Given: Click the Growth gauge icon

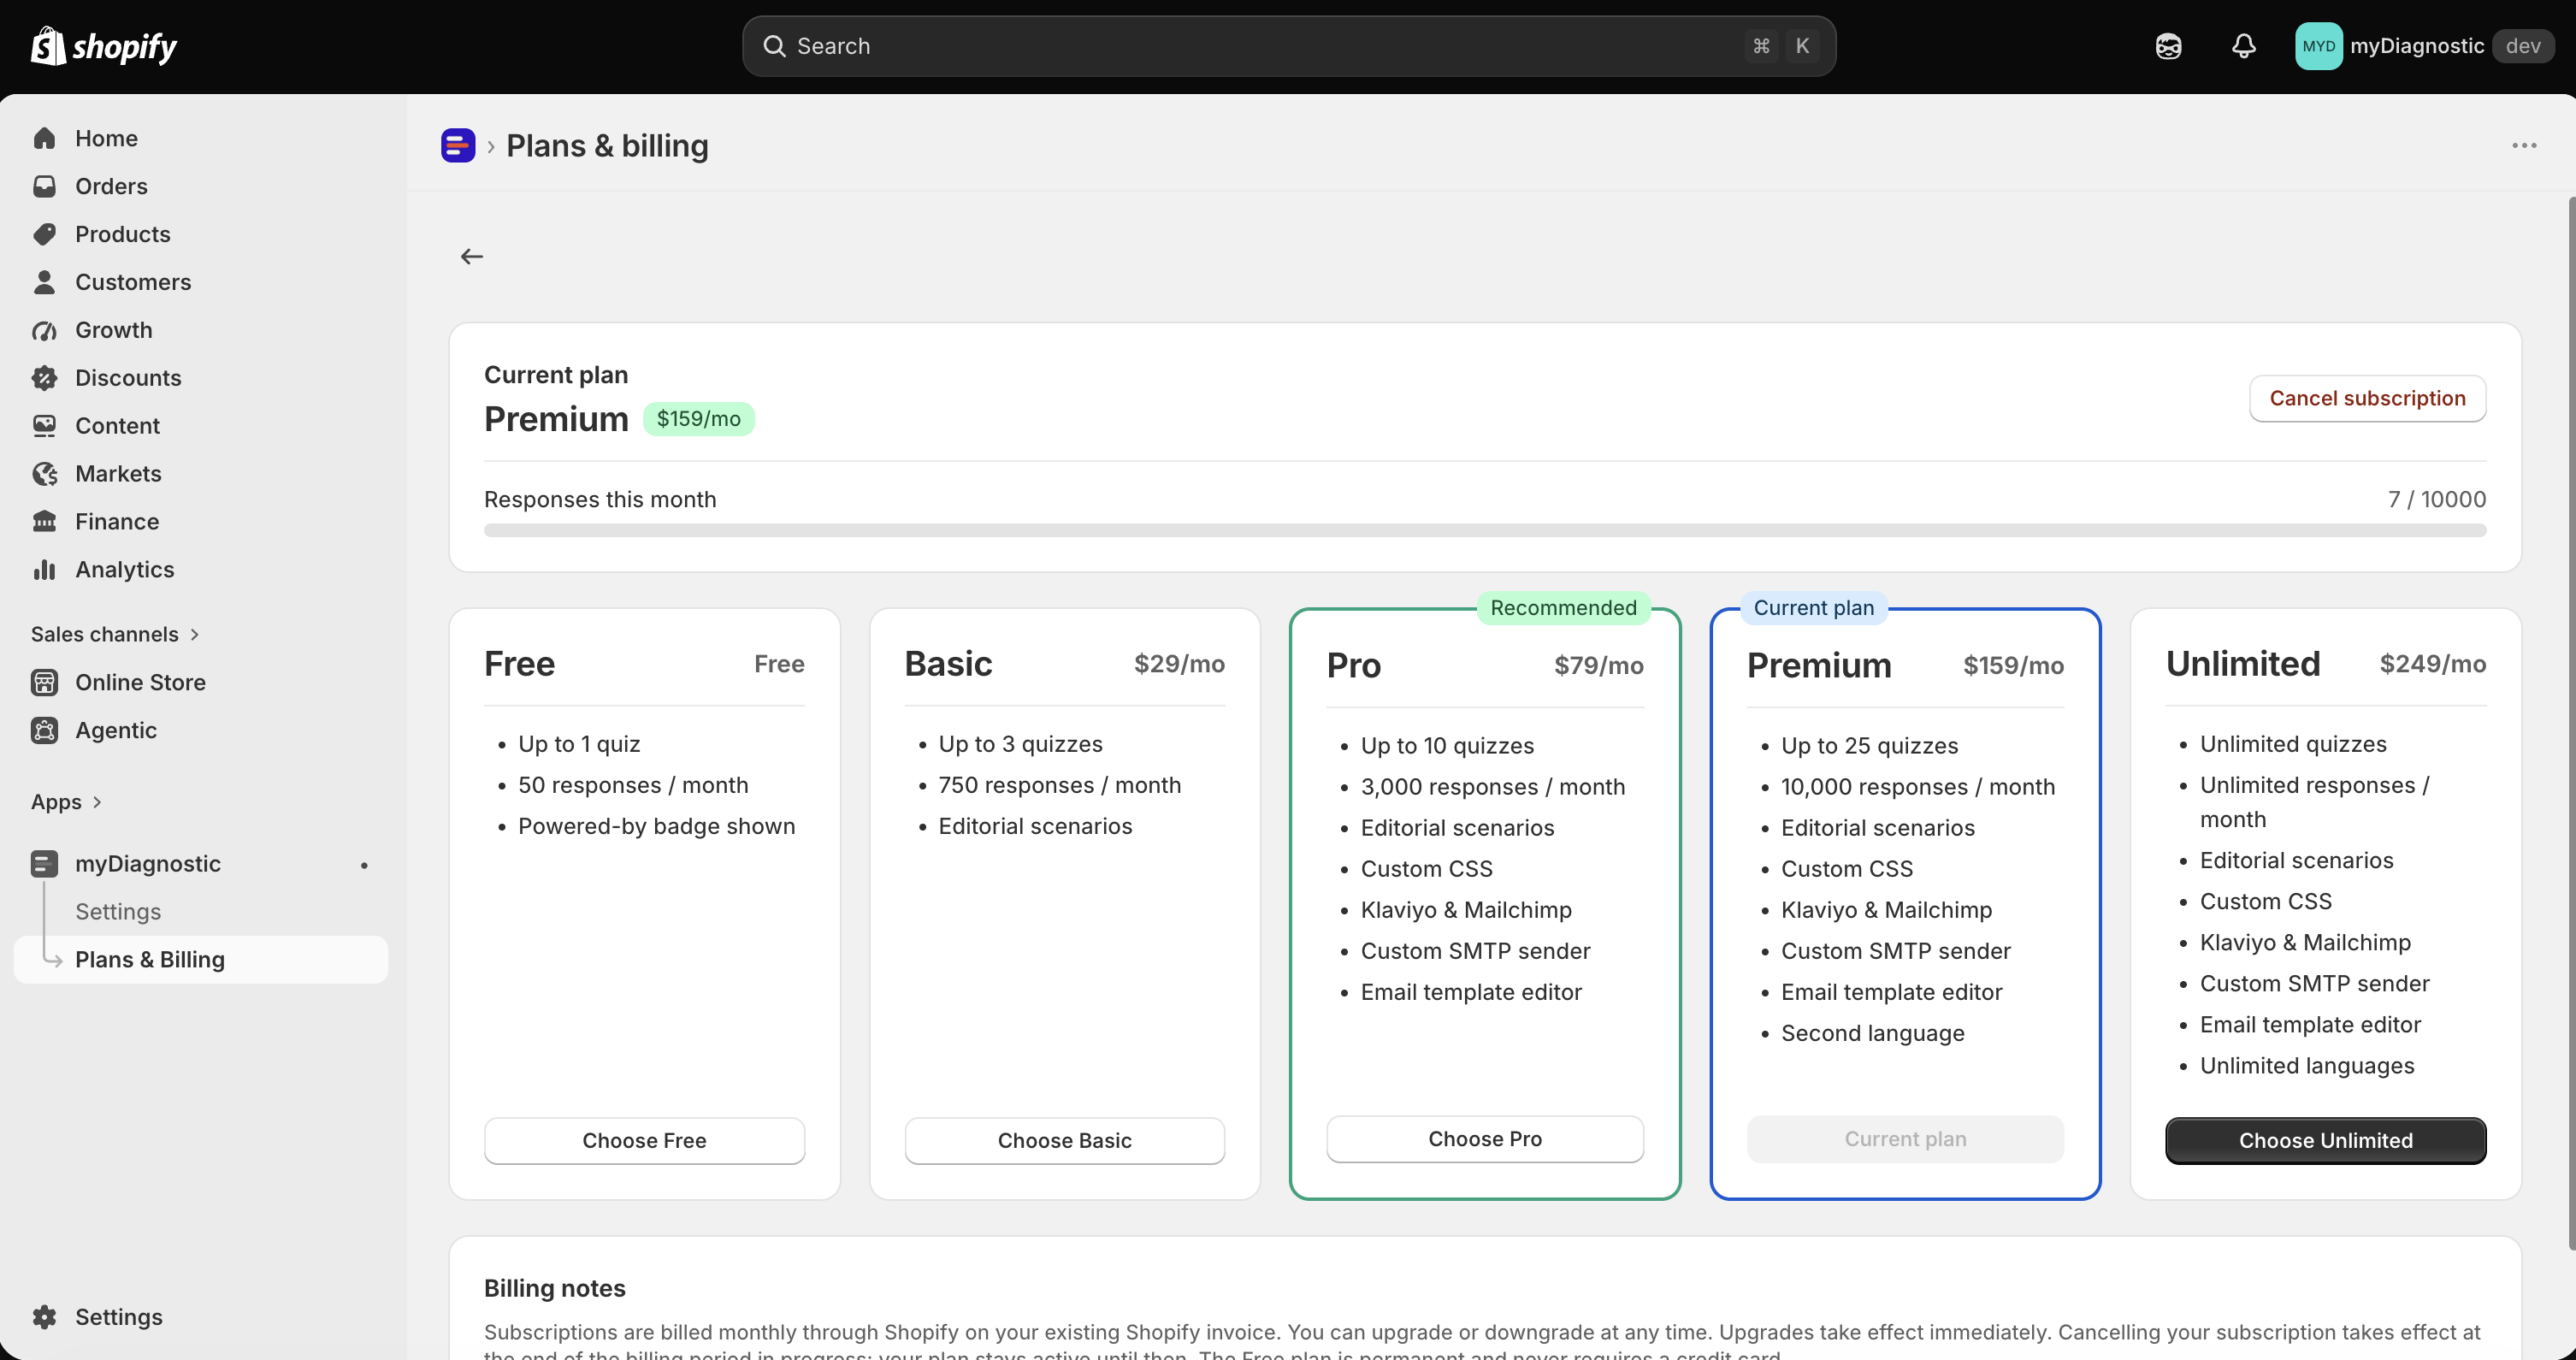Looking at the screenshot, I should click(44, 330).
